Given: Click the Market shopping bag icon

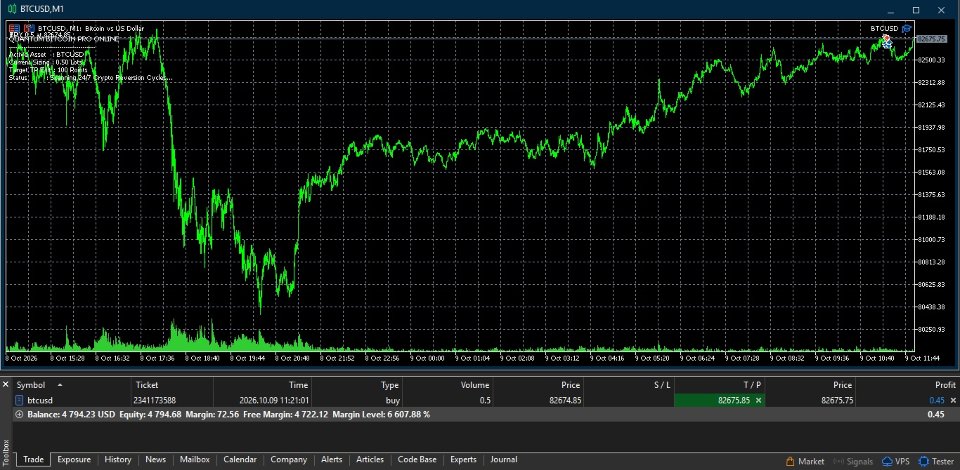Looking at the screenshot, I should (790, 461).
